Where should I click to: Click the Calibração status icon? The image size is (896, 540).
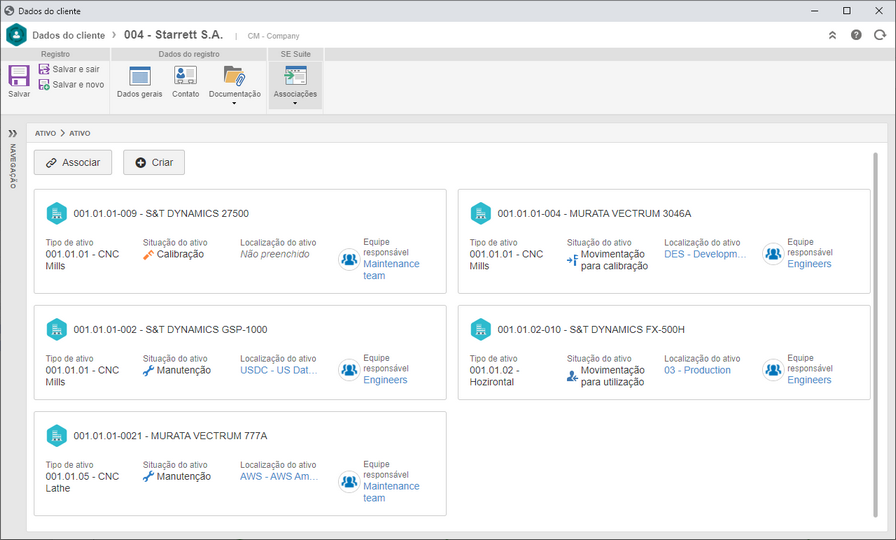click(x=149, y=255)
